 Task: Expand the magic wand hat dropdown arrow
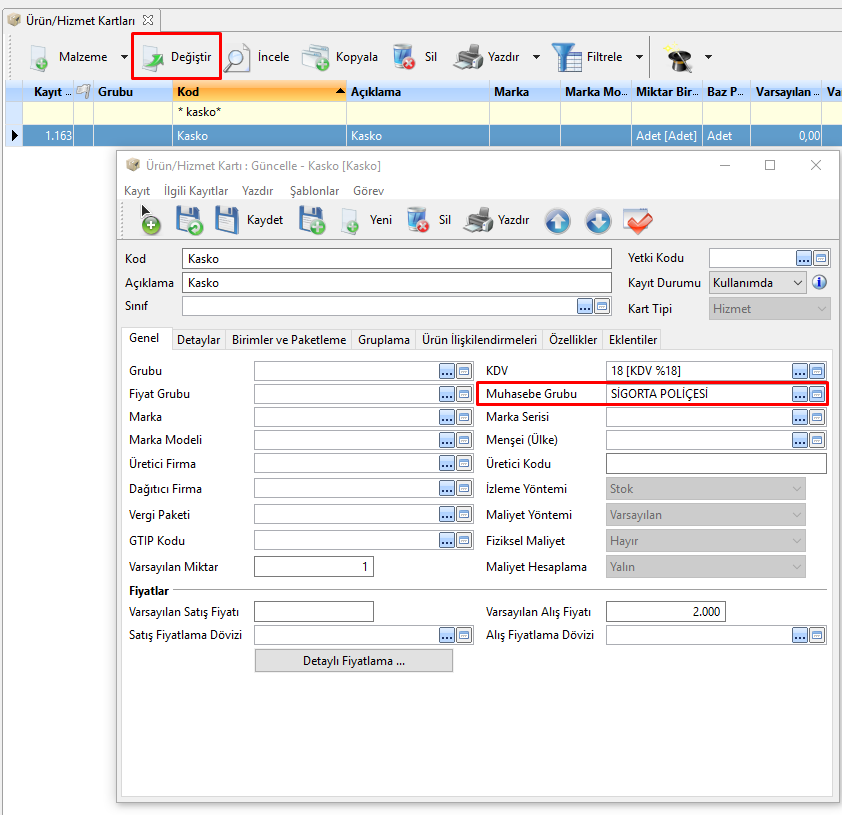[708, 58]
